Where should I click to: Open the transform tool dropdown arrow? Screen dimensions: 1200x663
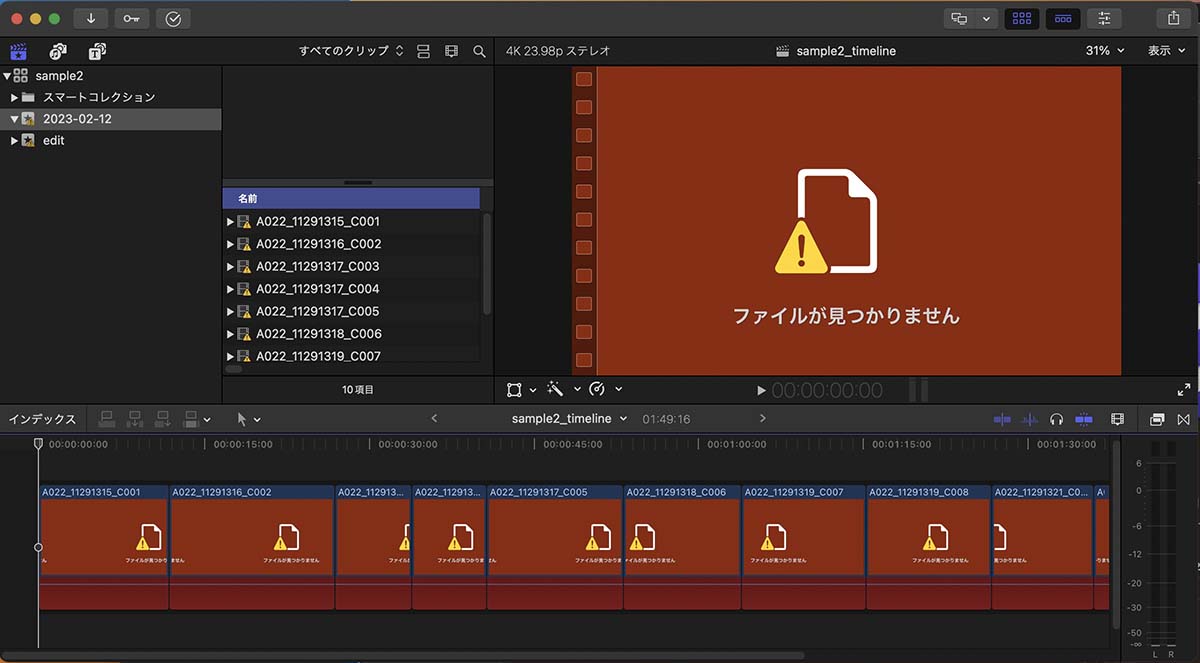[533, 390]
